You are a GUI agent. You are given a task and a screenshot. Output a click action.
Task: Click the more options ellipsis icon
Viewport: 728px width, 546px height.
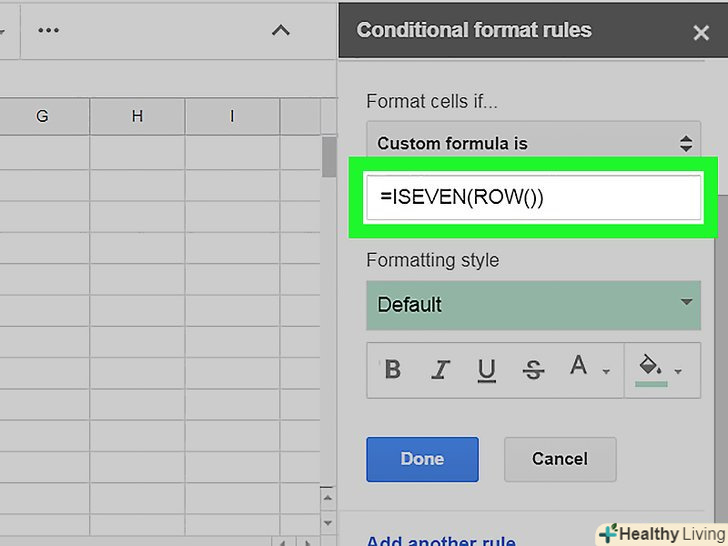(x=48, y=30)
